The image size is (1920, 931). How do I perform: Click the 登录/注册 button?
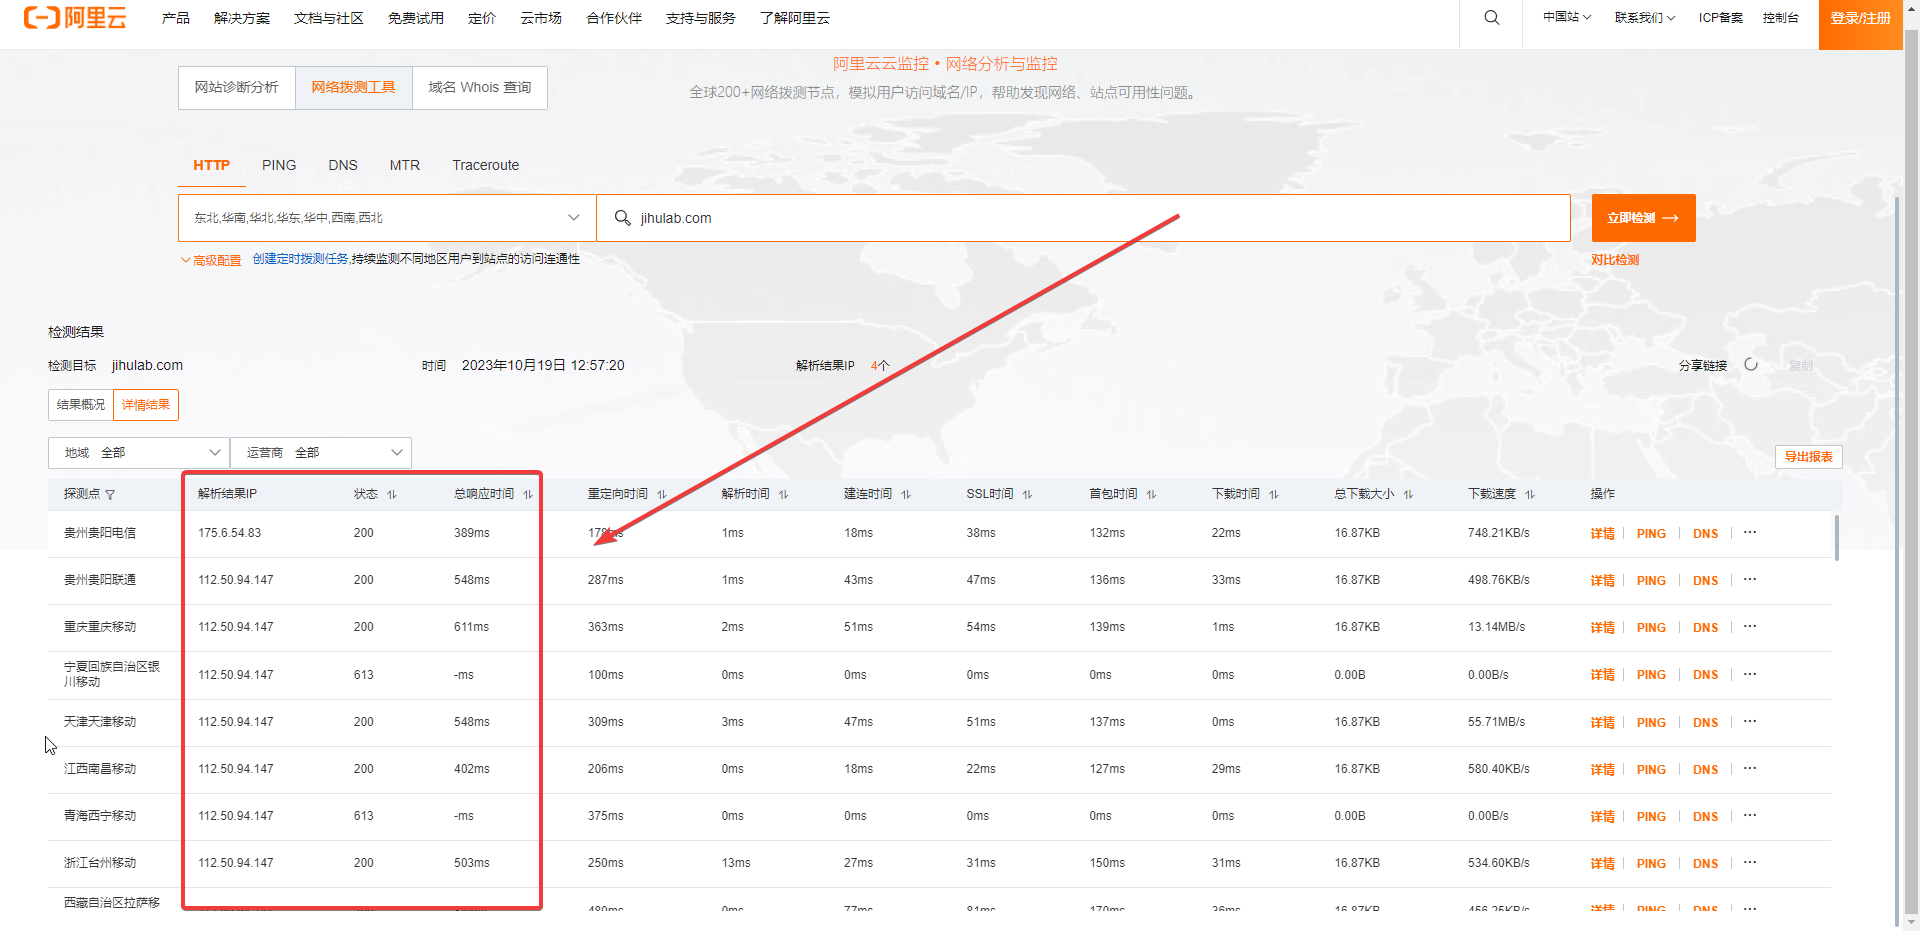pos(1861,24)
